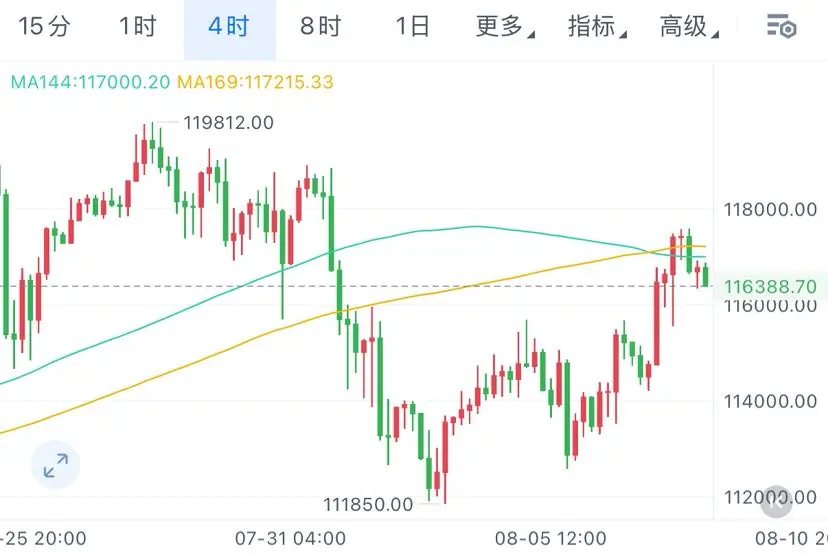Image resolution: width=828 pixels, height=554 pixels.
Task: Click the MA144 indicator label
Action: tap(90, 82)
